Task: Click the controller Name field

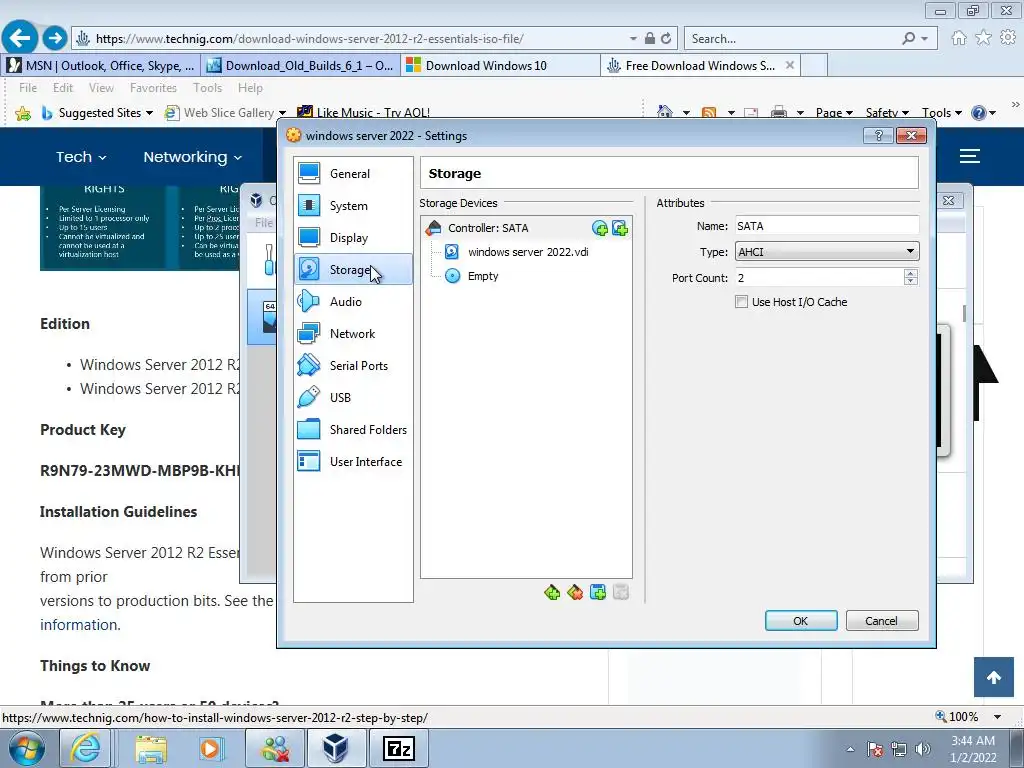Action: tap(827, 226)
